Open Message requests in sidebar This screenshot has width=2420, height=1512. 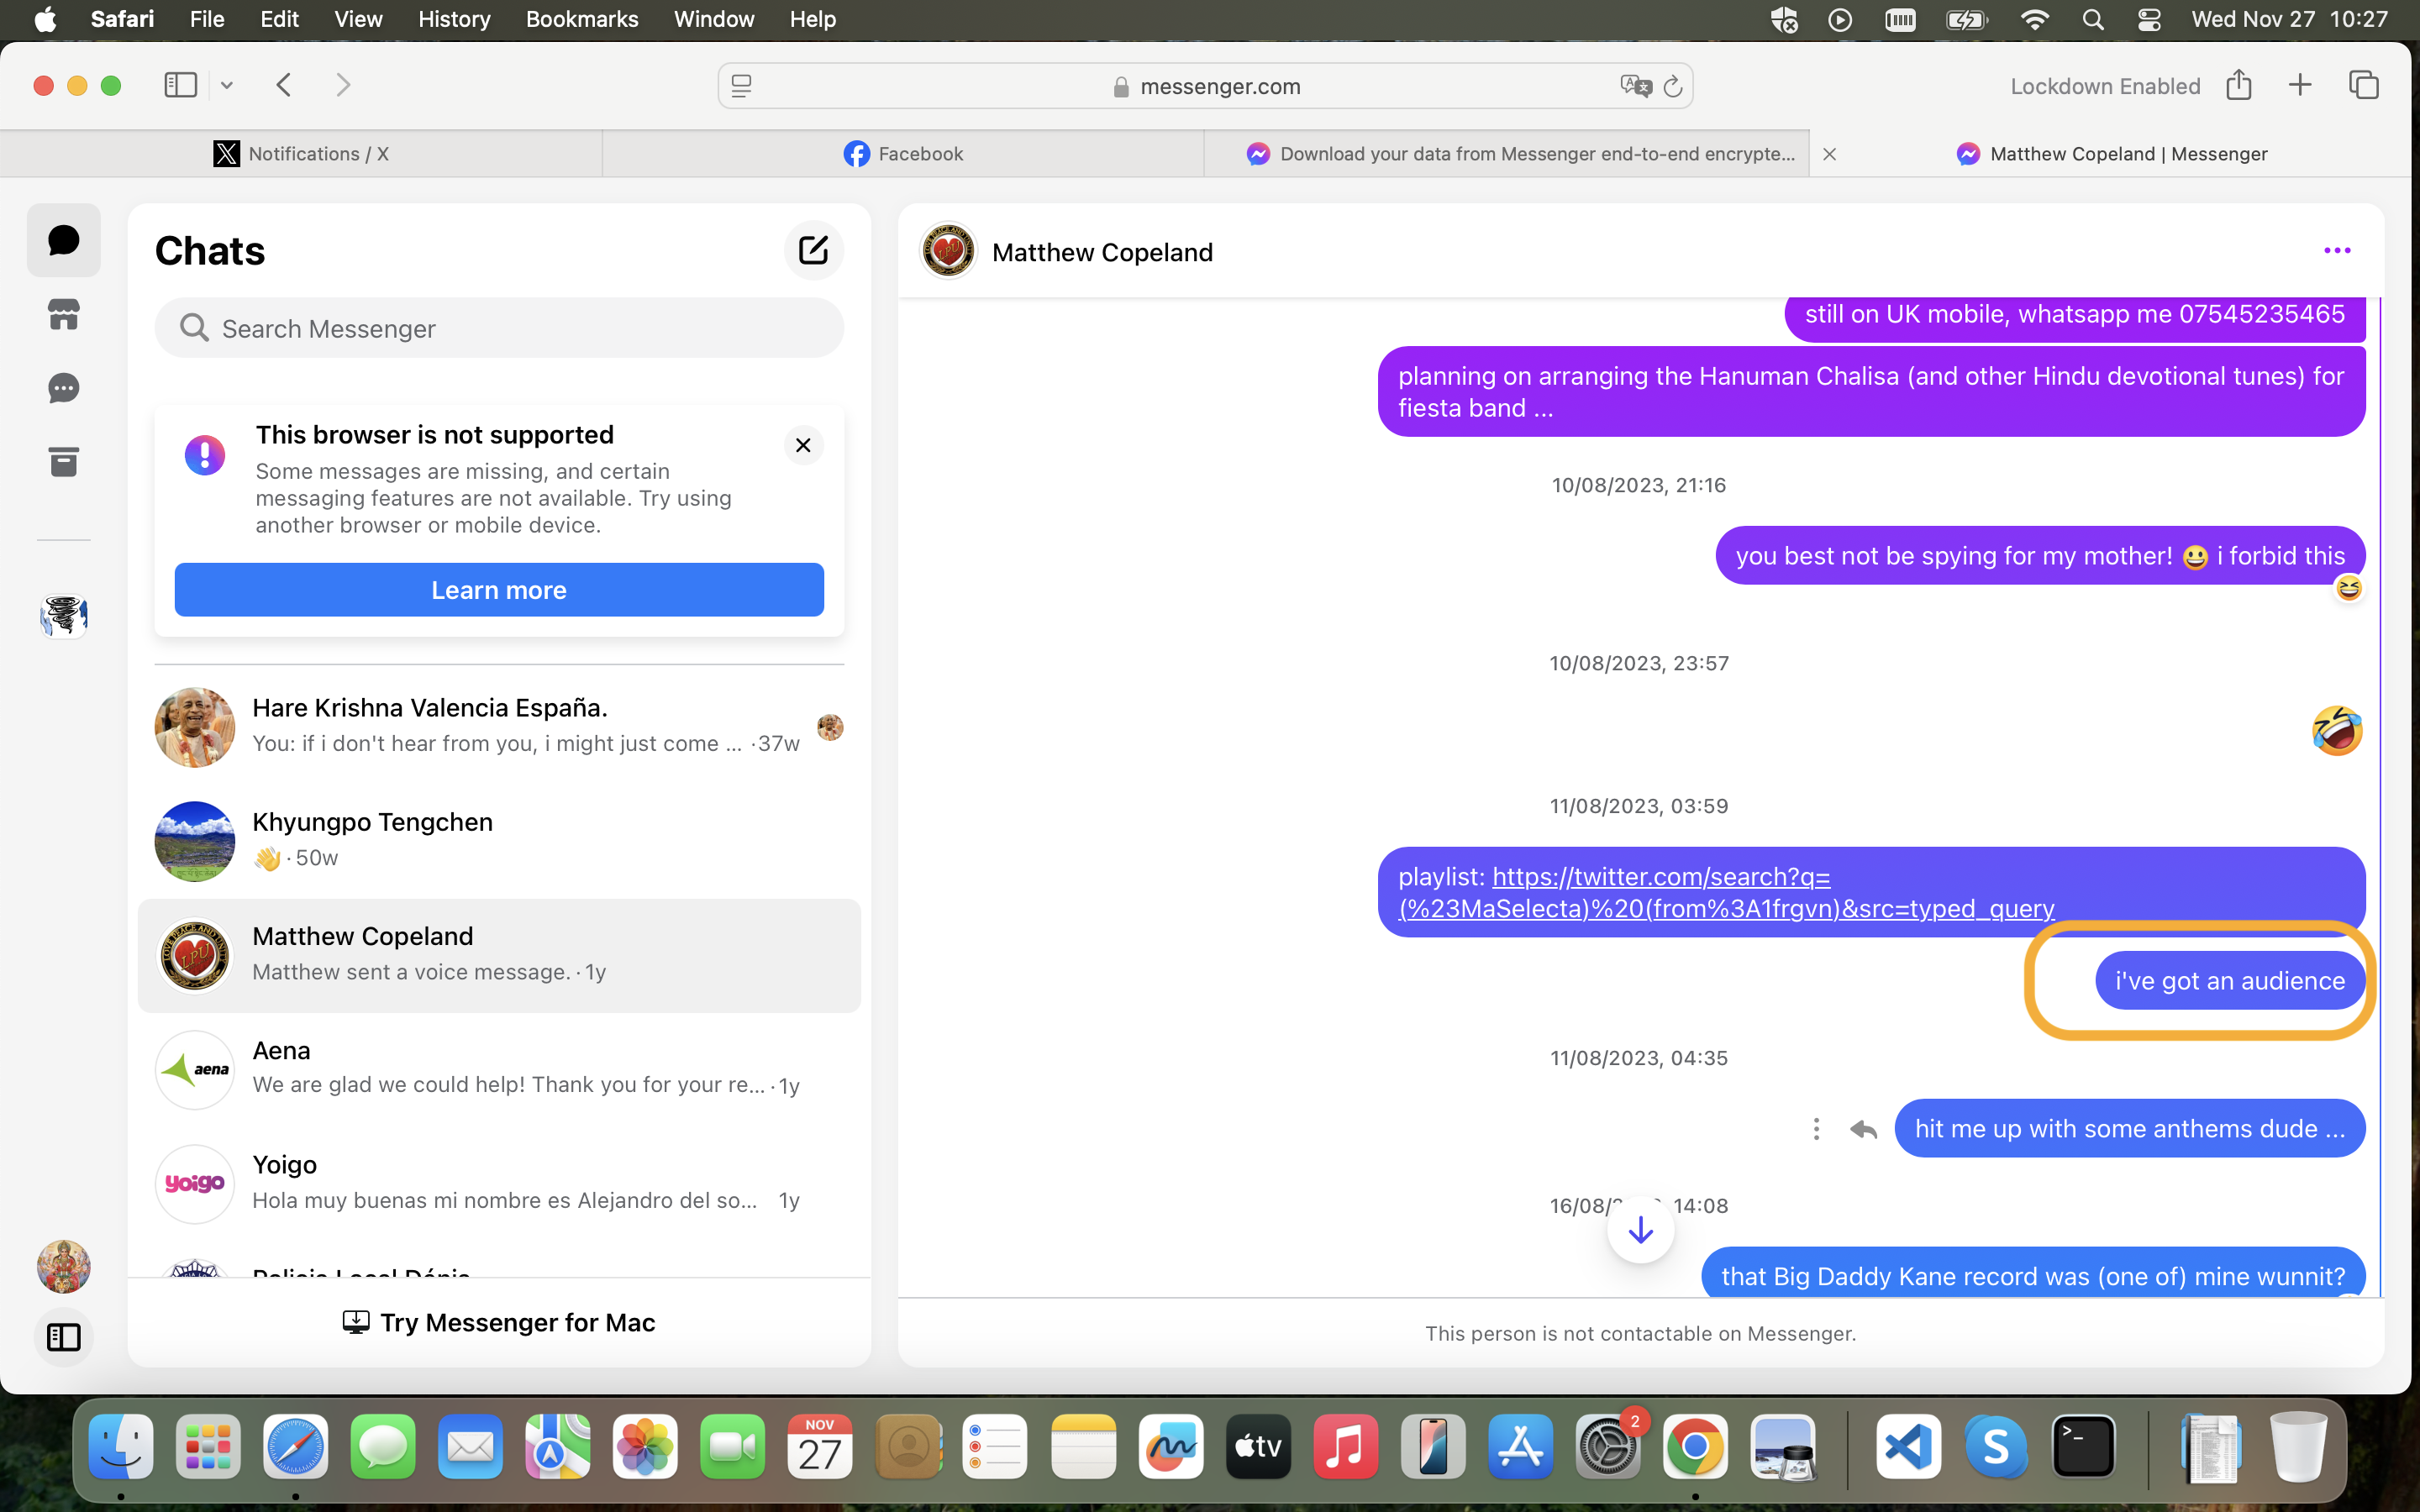coord(63,388)
